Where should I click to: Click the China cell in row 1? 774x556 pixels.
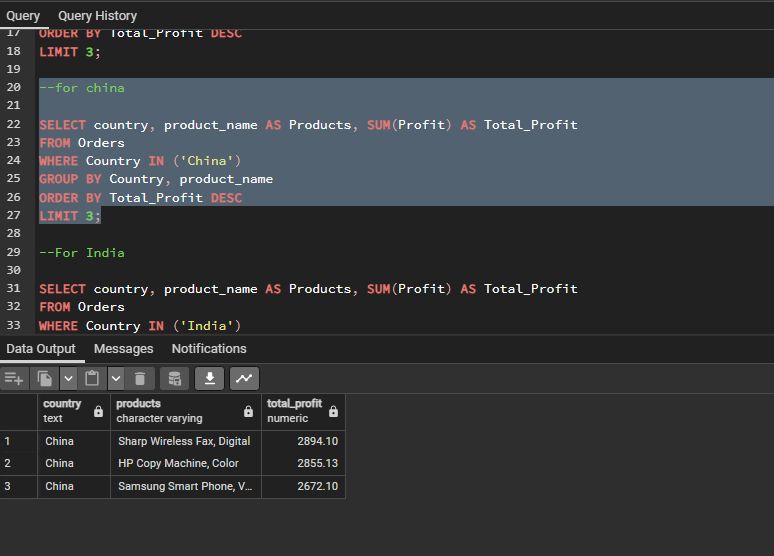74,441
